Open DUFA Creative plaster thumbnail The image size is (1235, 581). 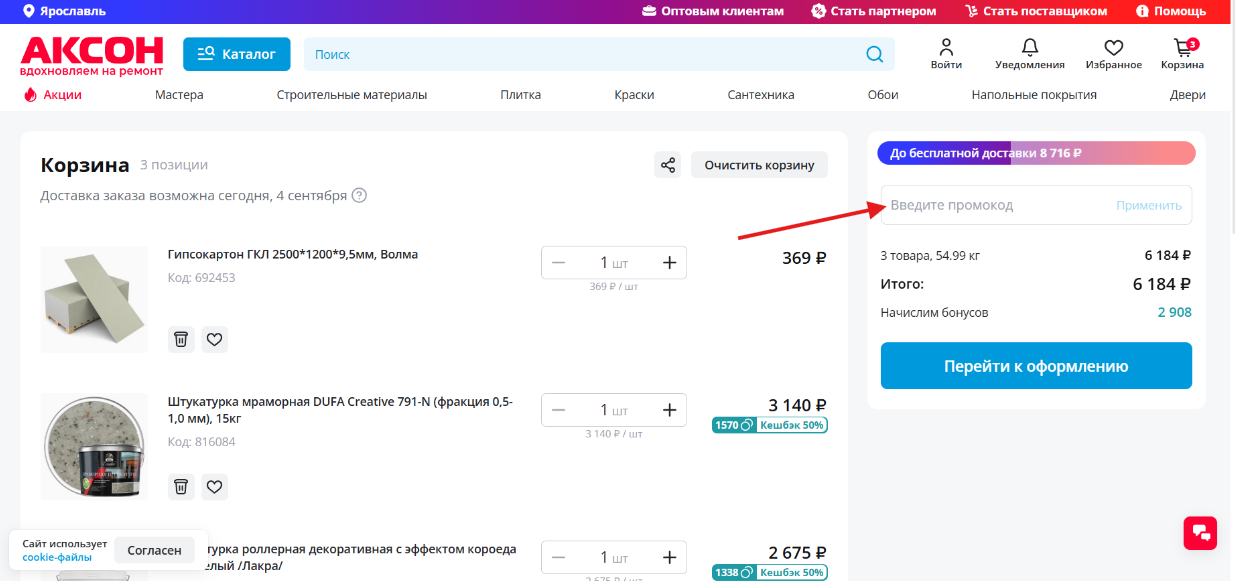[x=94, y=446]
